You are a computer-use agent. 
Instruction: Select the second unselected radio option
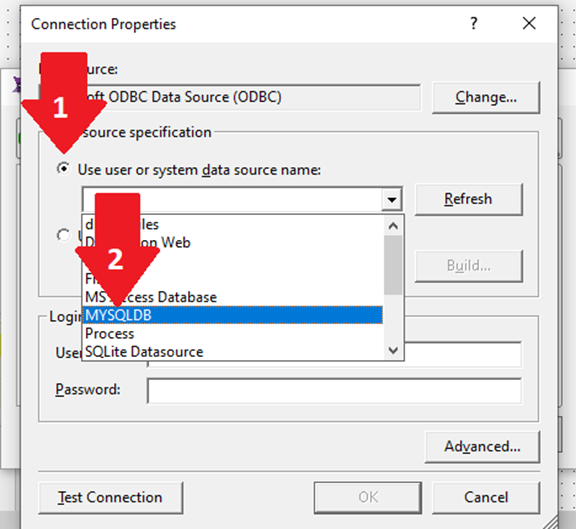coord(64,235)
